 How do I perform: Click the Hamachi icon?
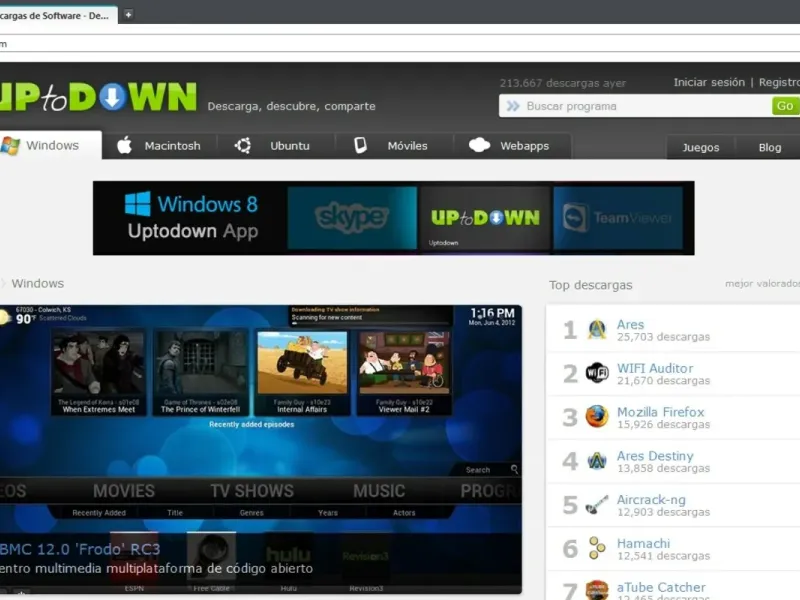[x=596, y=548]
